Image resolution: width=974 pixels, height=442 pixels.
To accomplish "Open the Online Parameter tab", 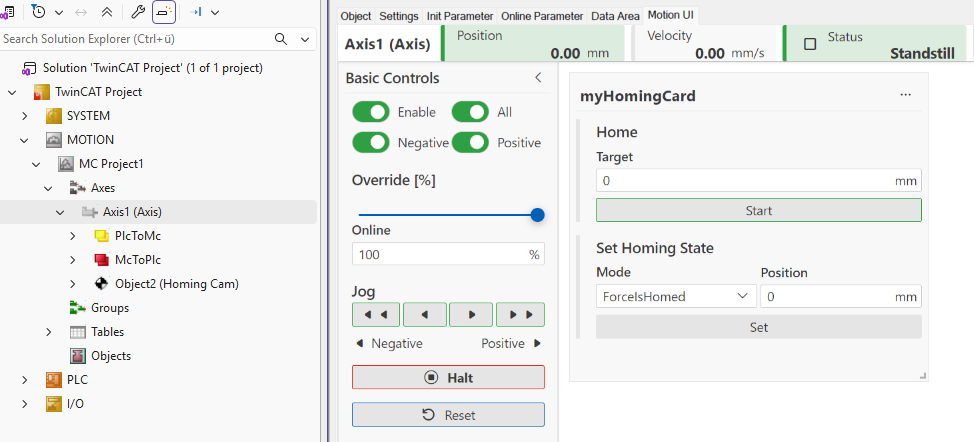I will pos(542,16).
